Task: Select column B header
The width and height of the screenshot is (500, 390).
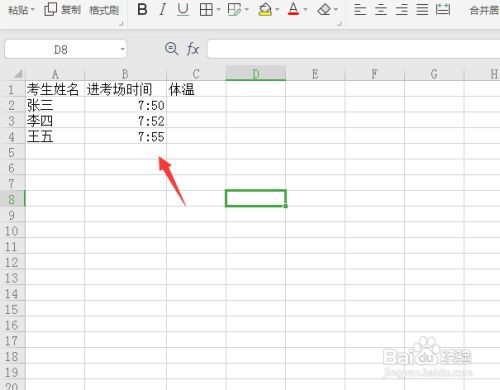Action: 125,74
